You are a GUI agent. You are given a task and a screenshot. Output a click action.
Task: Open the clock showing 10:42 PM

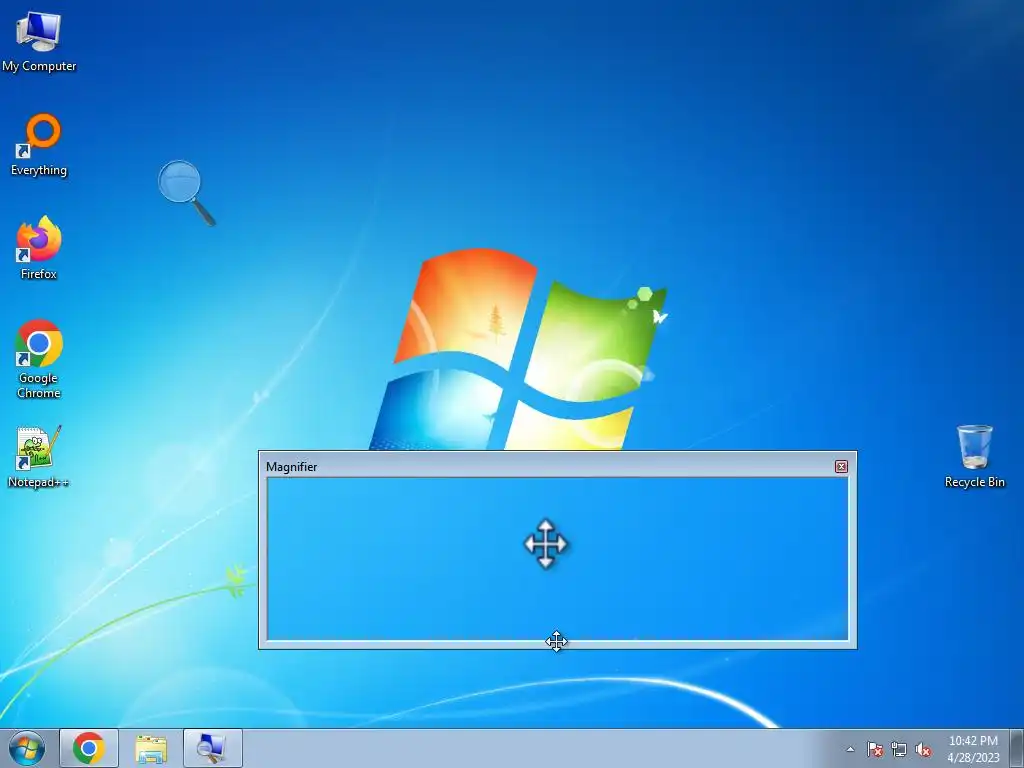[973, 749]
